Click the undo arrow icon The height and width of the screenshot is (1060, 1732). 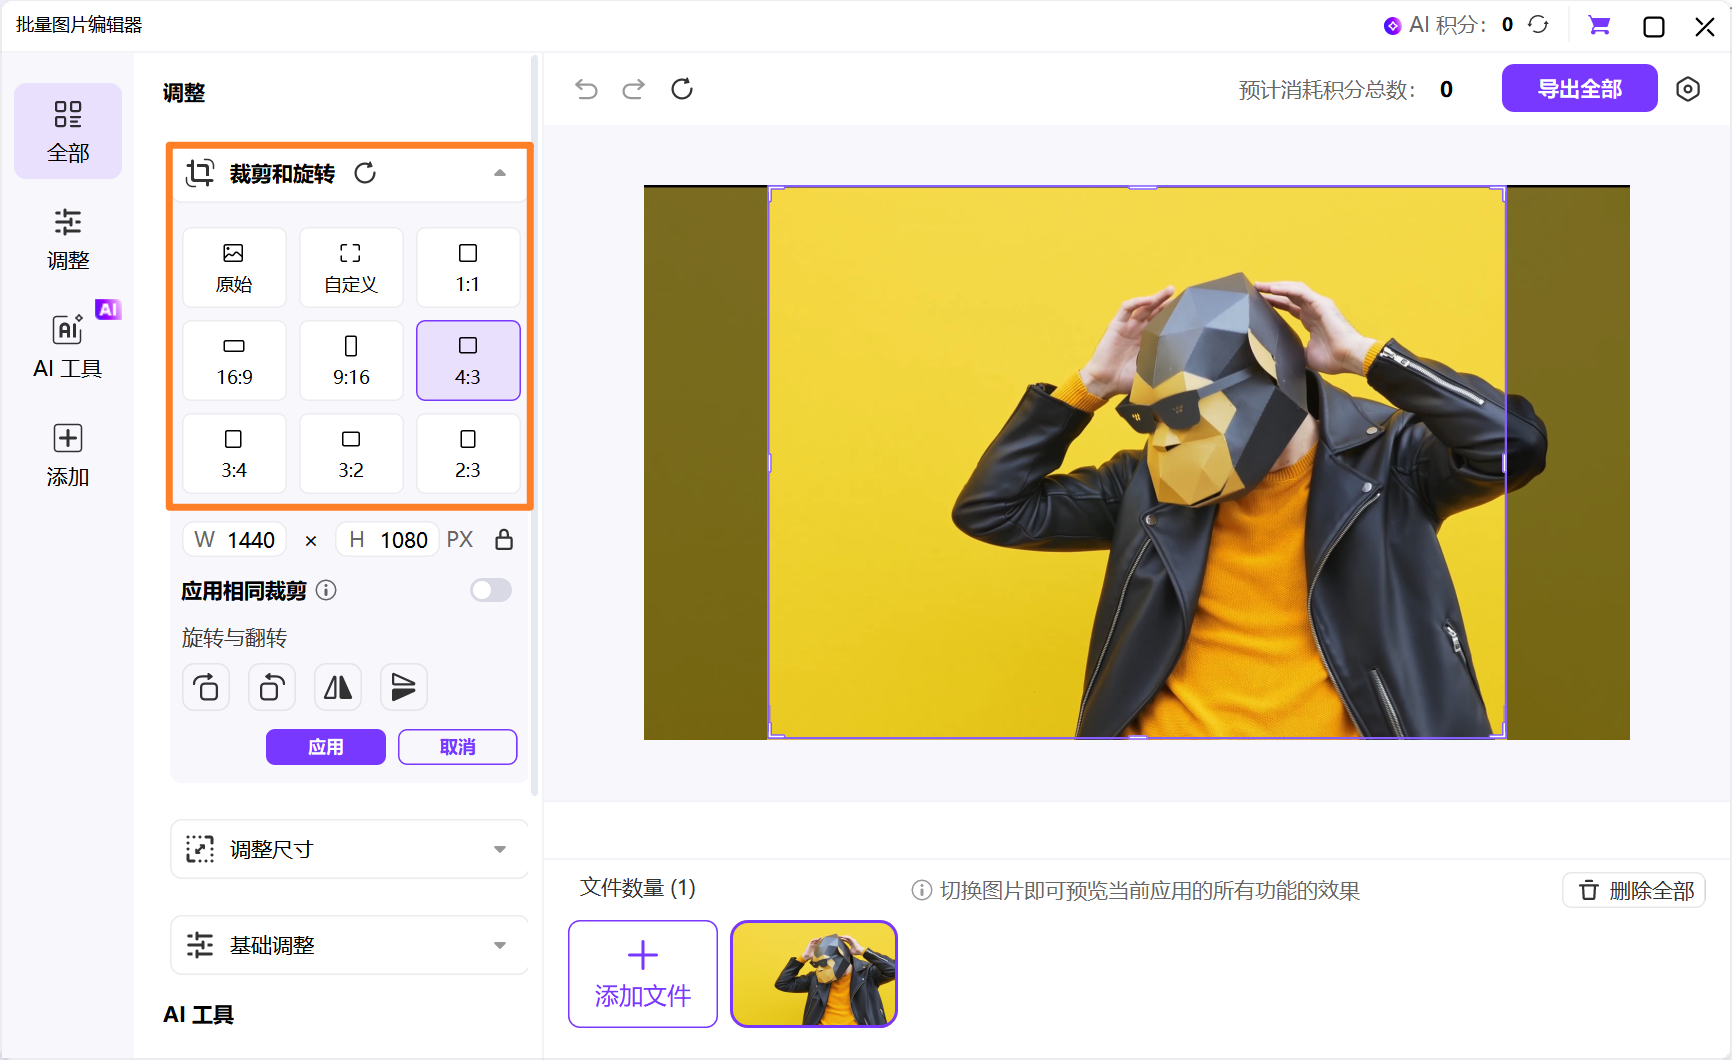586,90
